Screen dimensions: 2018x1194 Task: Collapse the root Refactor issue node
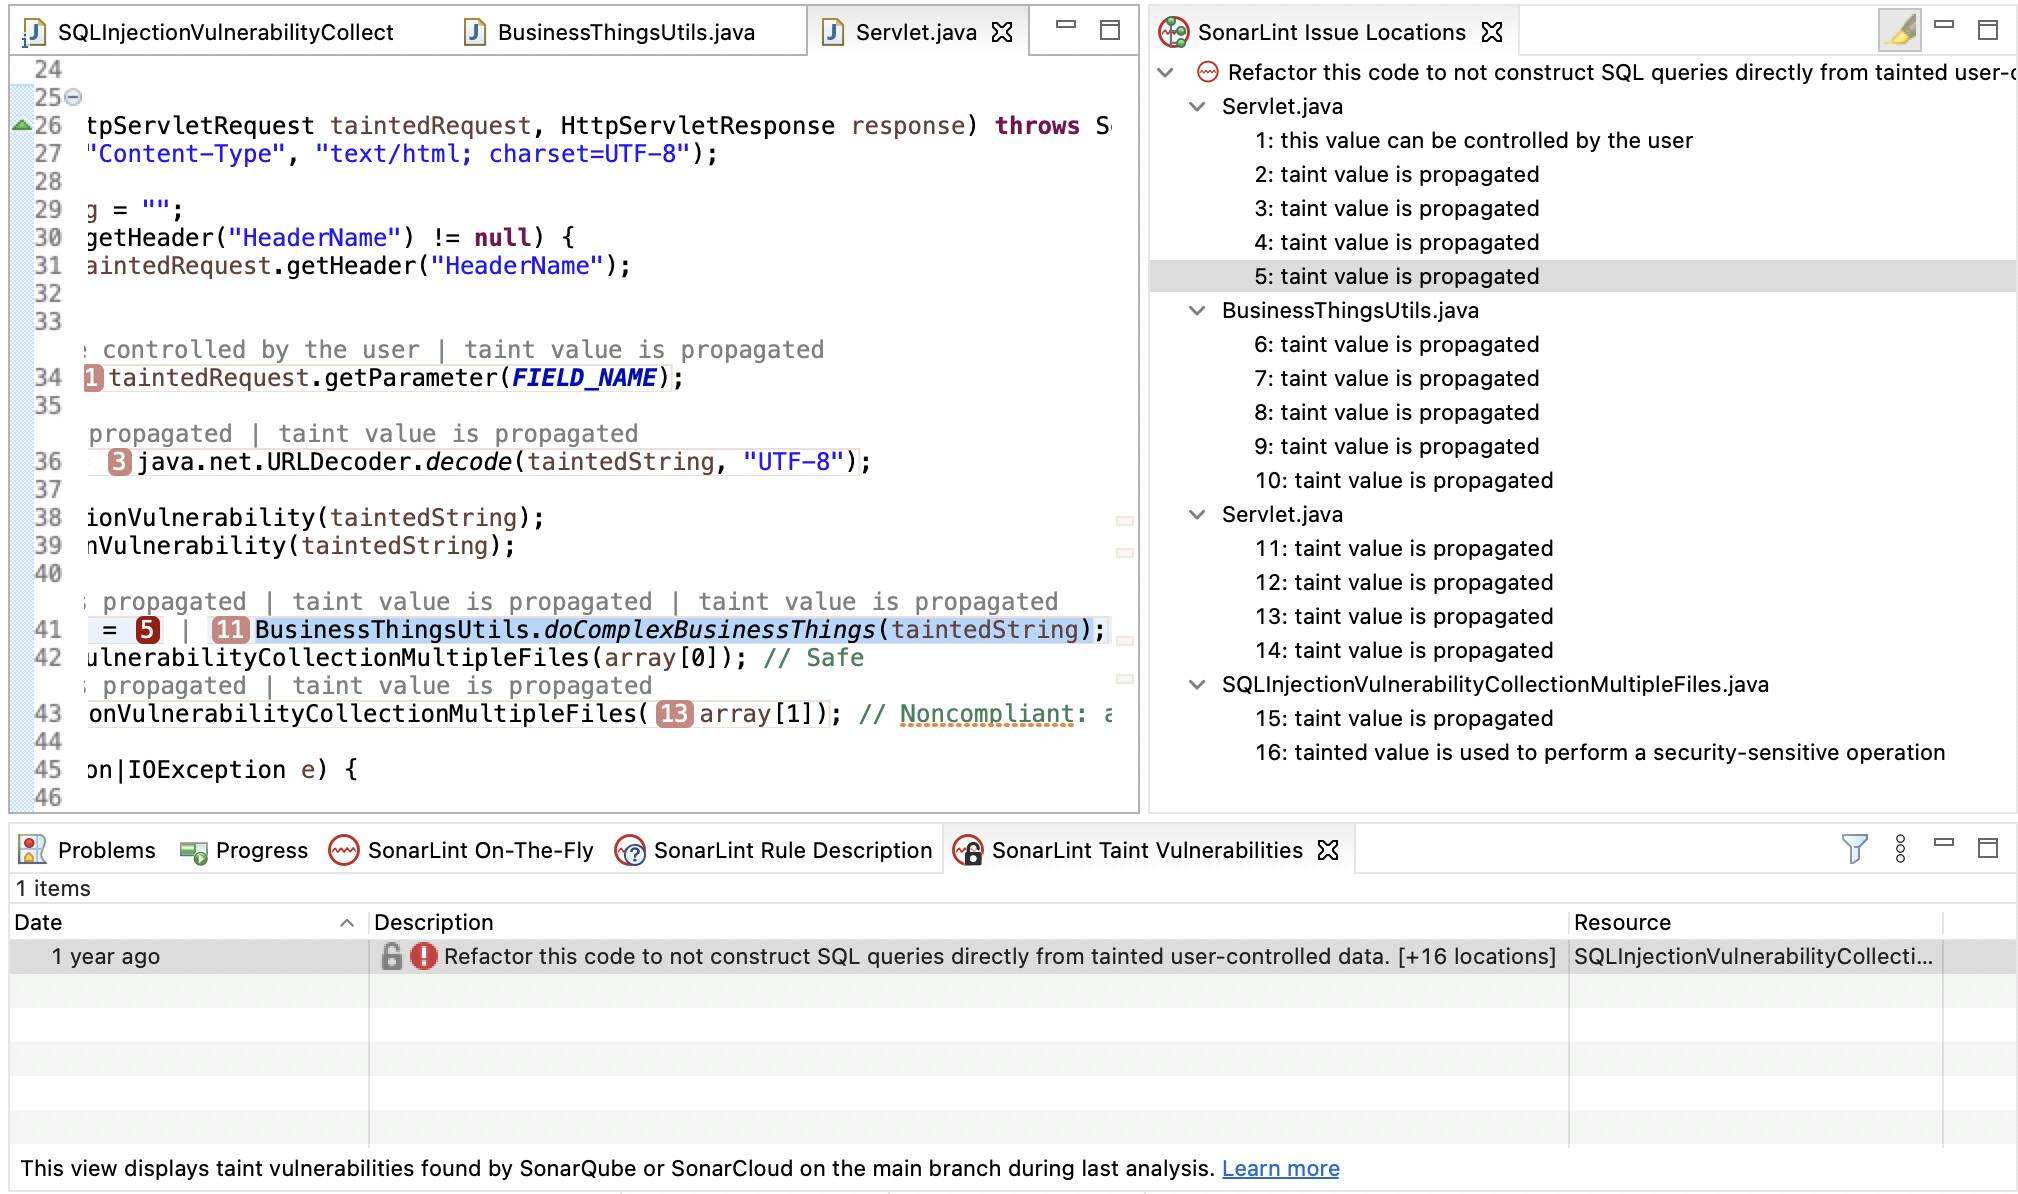click(x=1165, y=73)
